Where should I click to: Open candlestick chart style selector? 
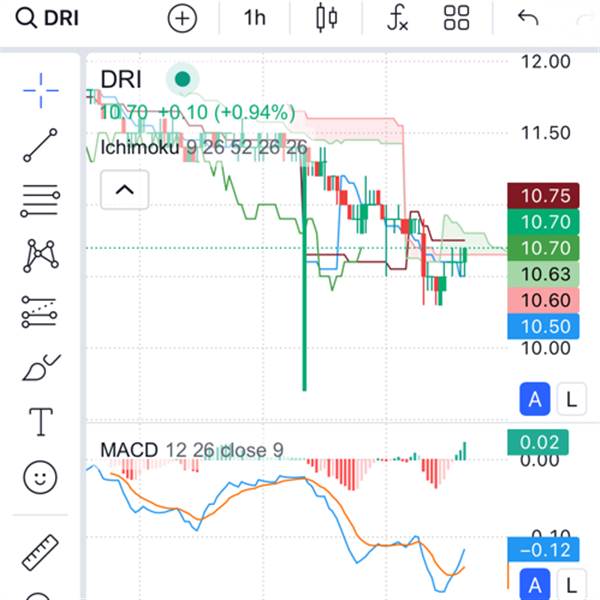click(327, 18)
